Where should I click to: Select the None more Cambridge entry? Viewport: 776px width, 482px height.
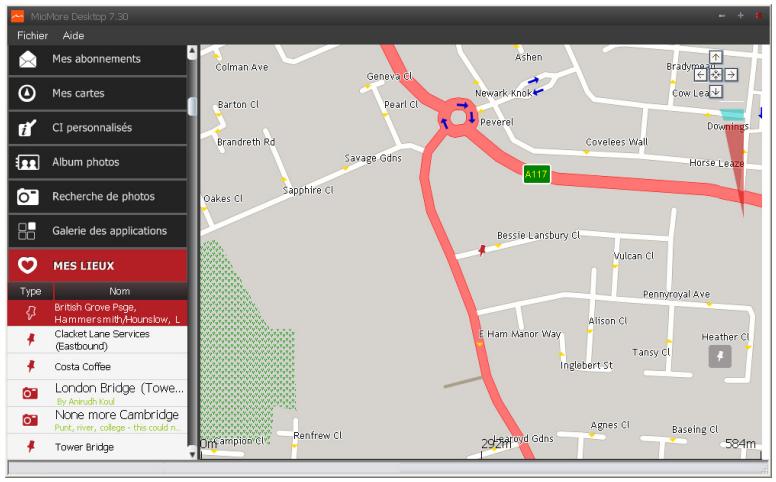pyautogui.click(x=97, y=420)
